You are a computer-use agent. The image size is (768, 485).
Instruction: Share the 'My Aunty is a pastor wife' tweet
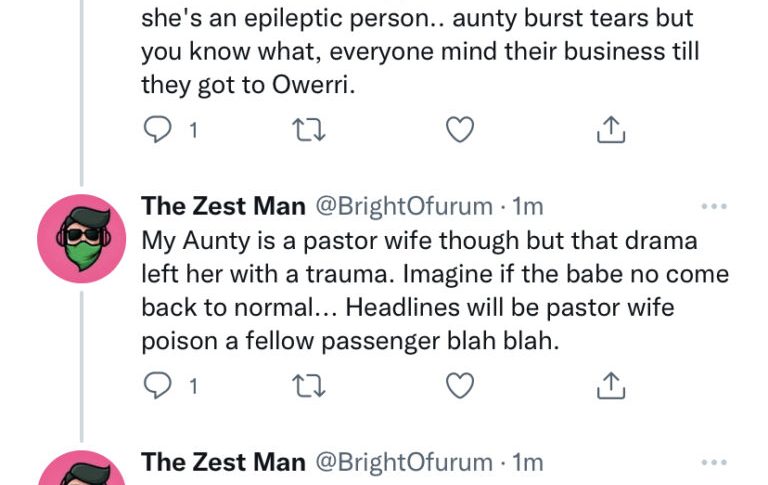pyautogui.click(x=611, y=385)
